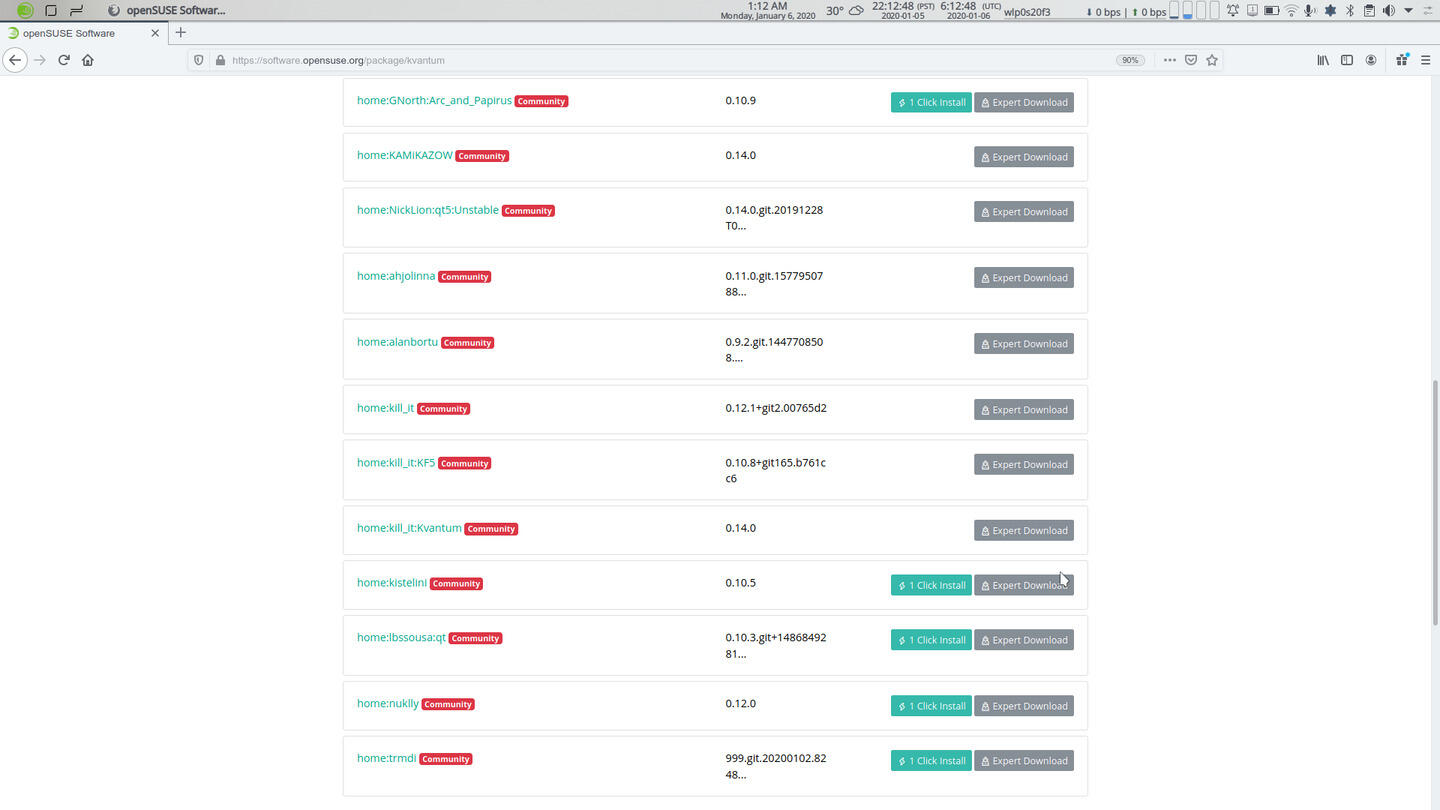1 Click Install for home:kistelini
1440x810 pixels.
(931, 585)
